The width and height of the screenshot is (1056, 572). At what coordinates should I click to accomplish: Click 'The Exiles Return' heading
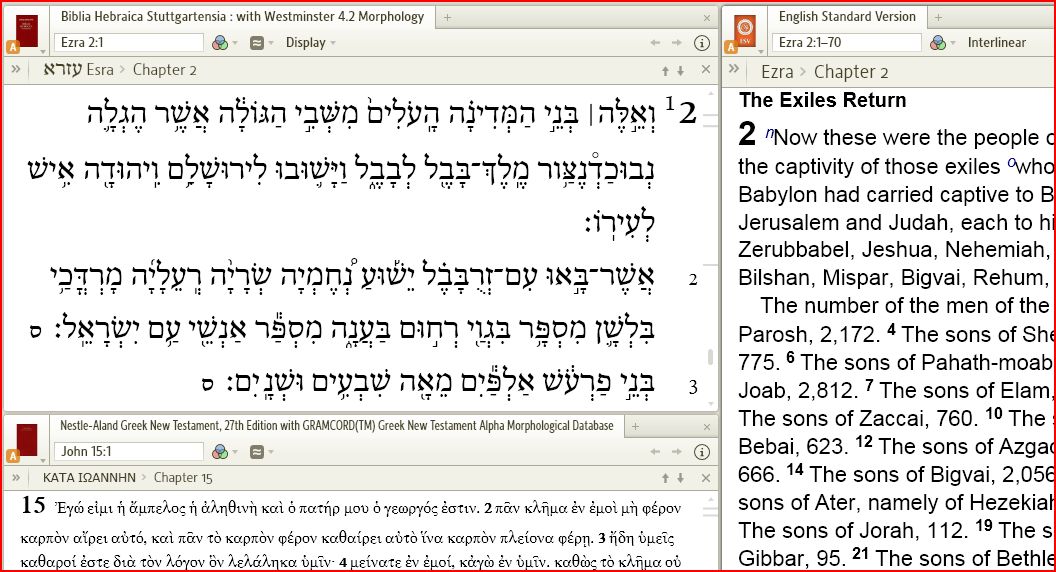pyautogui.click(x=822, y=100)
